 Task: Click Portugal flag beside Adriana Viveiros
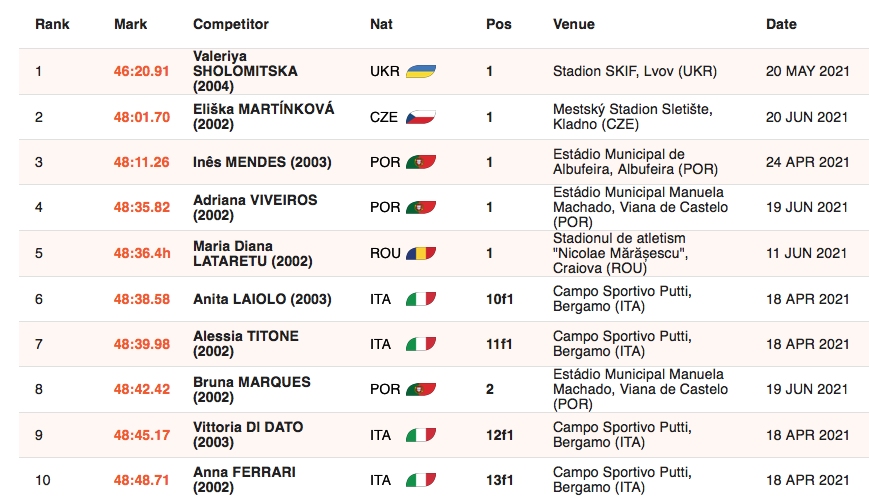click(x=421, y=207)
